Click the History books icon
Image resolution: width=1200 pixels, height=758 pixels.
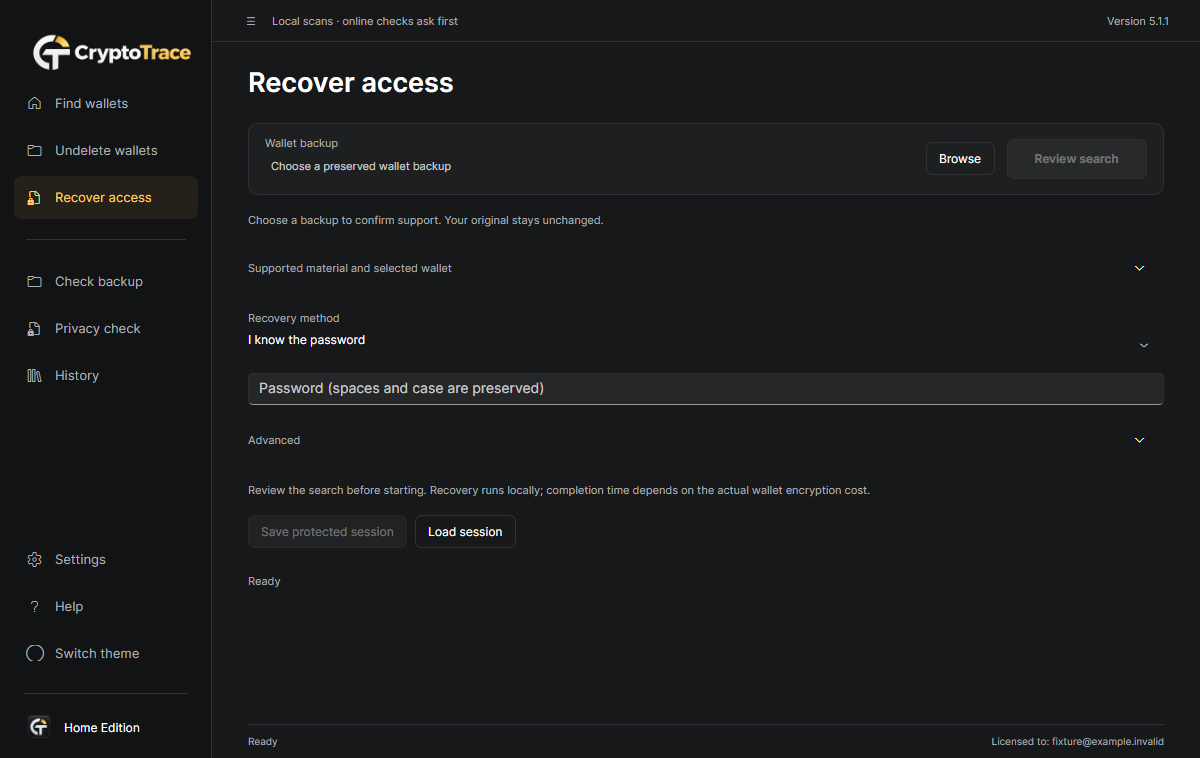tap(35, 375)
